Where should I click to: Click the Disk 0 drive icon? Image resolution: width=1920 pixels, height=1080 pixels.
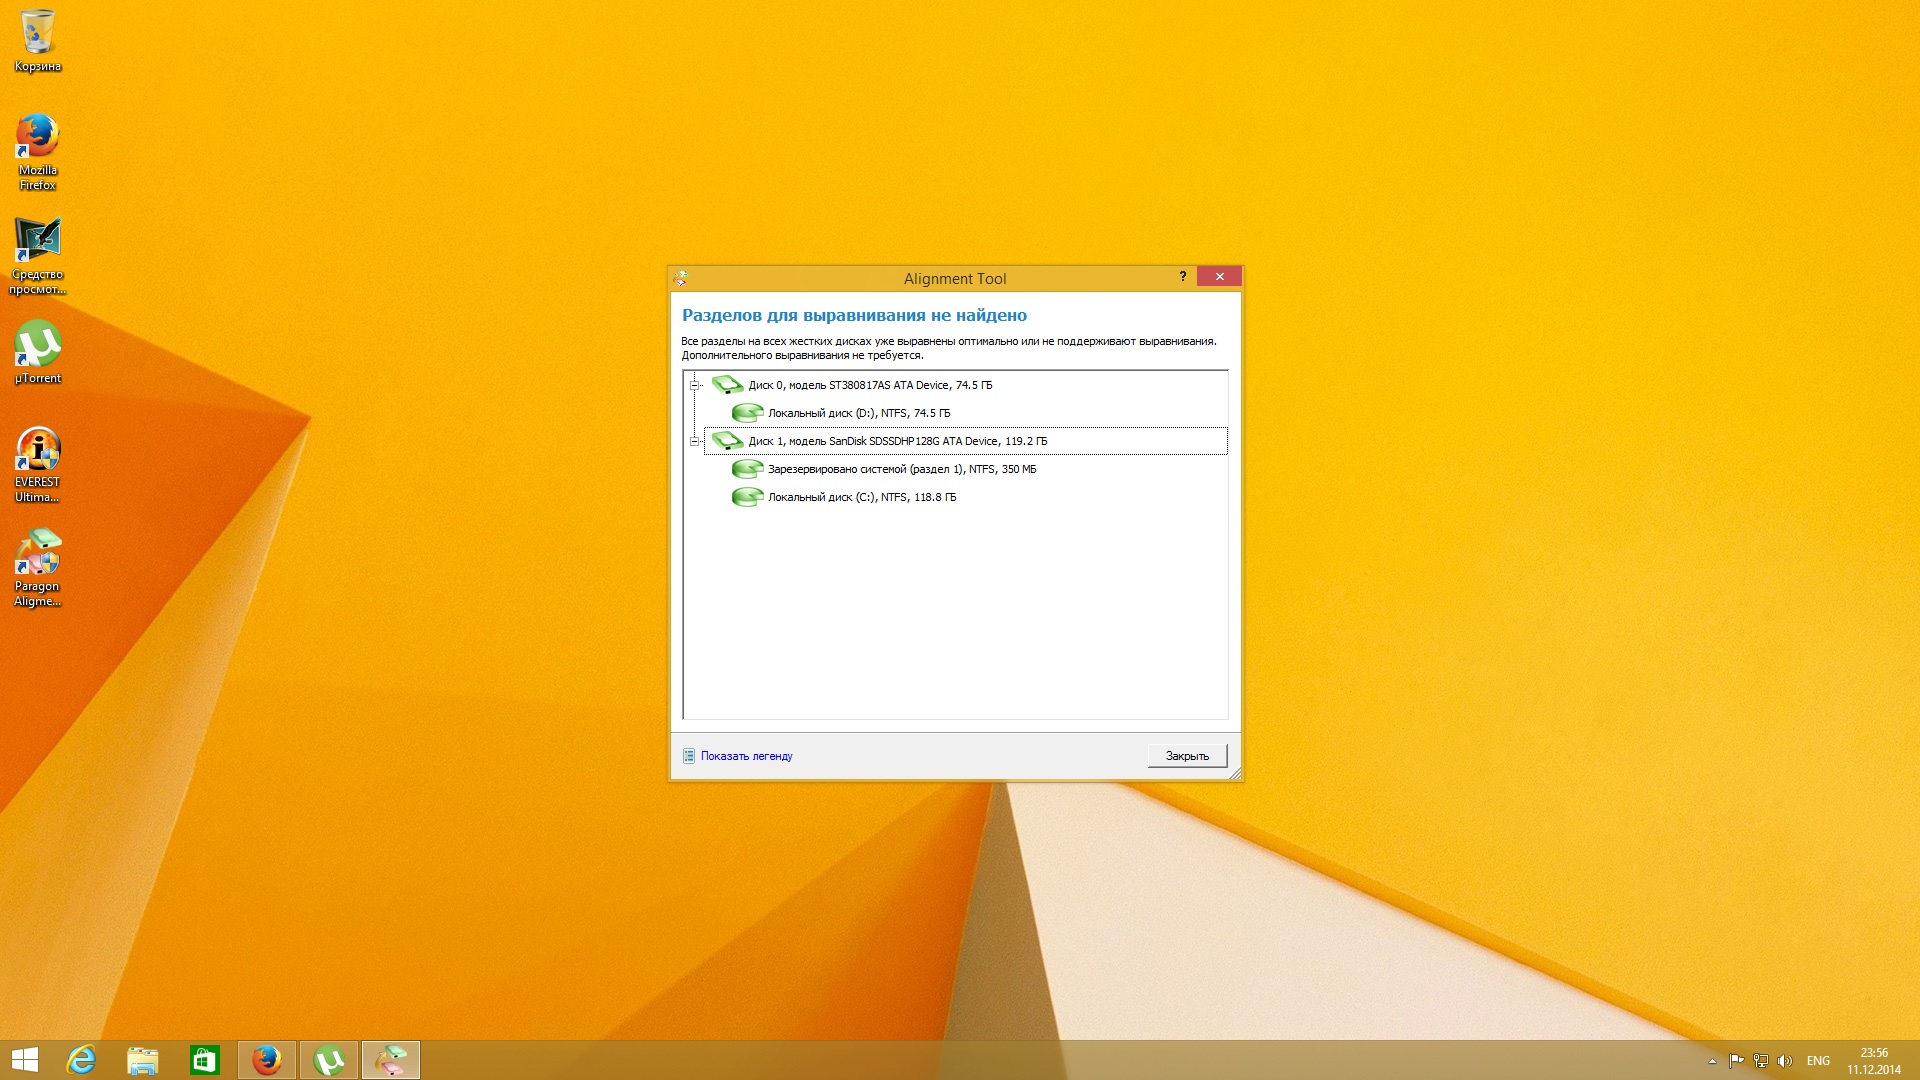(727, 384)
